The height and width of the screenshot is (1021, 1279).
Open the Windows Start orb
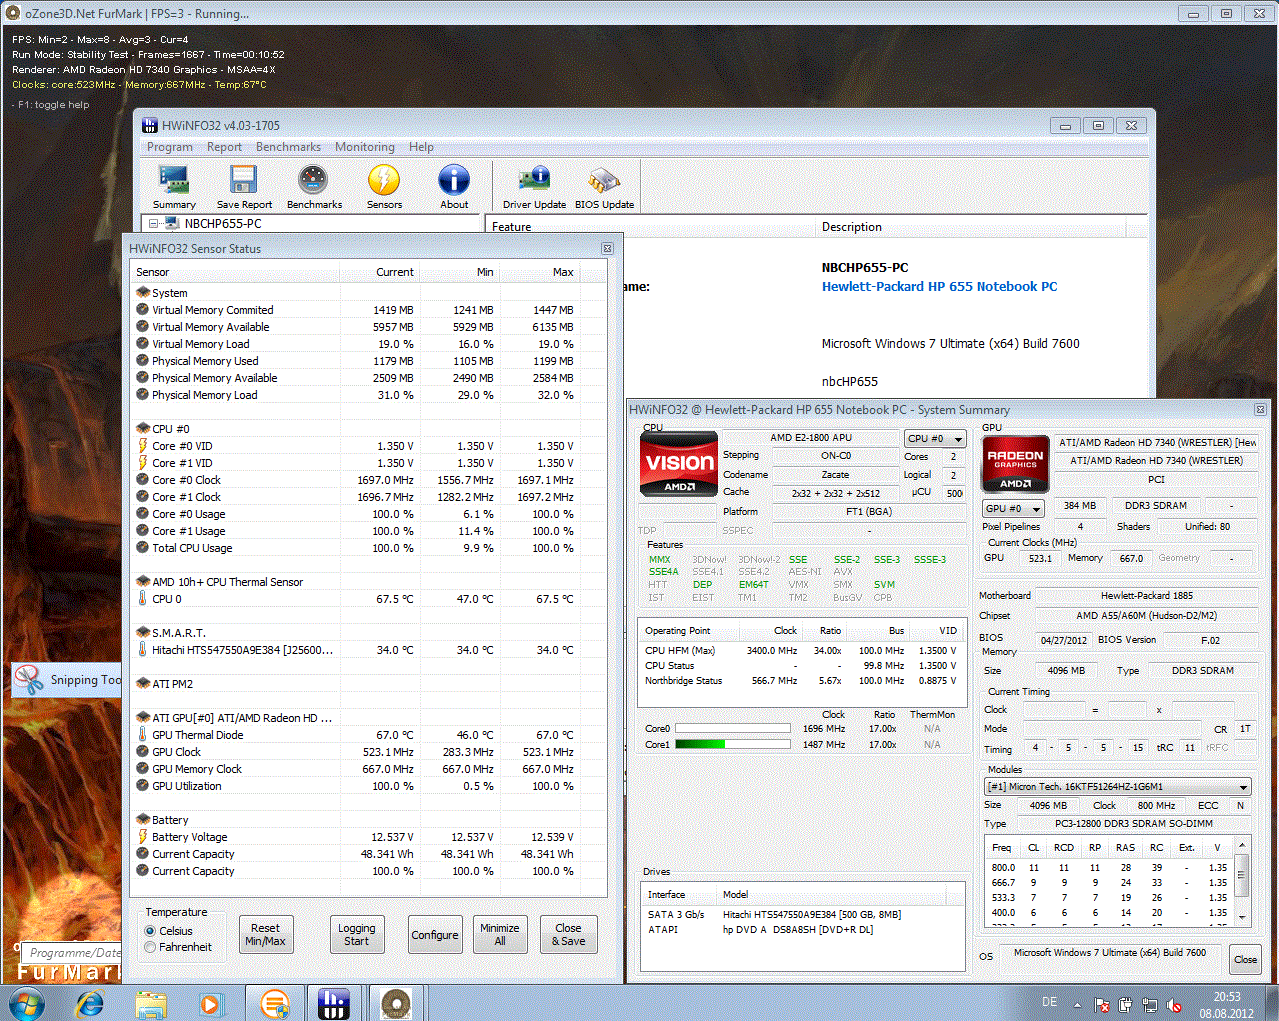point(25,1003)
